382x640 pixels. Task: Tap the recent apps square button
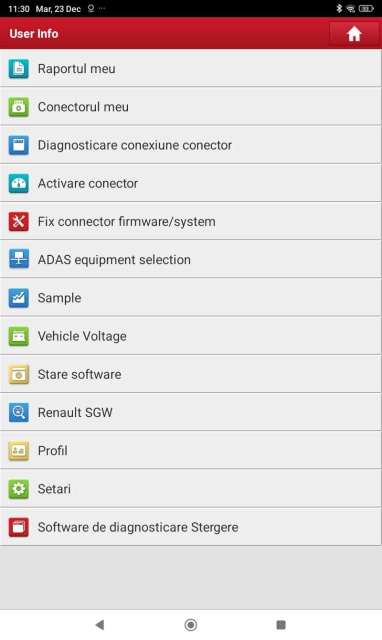pyautogui.click(x=281, y=624)
